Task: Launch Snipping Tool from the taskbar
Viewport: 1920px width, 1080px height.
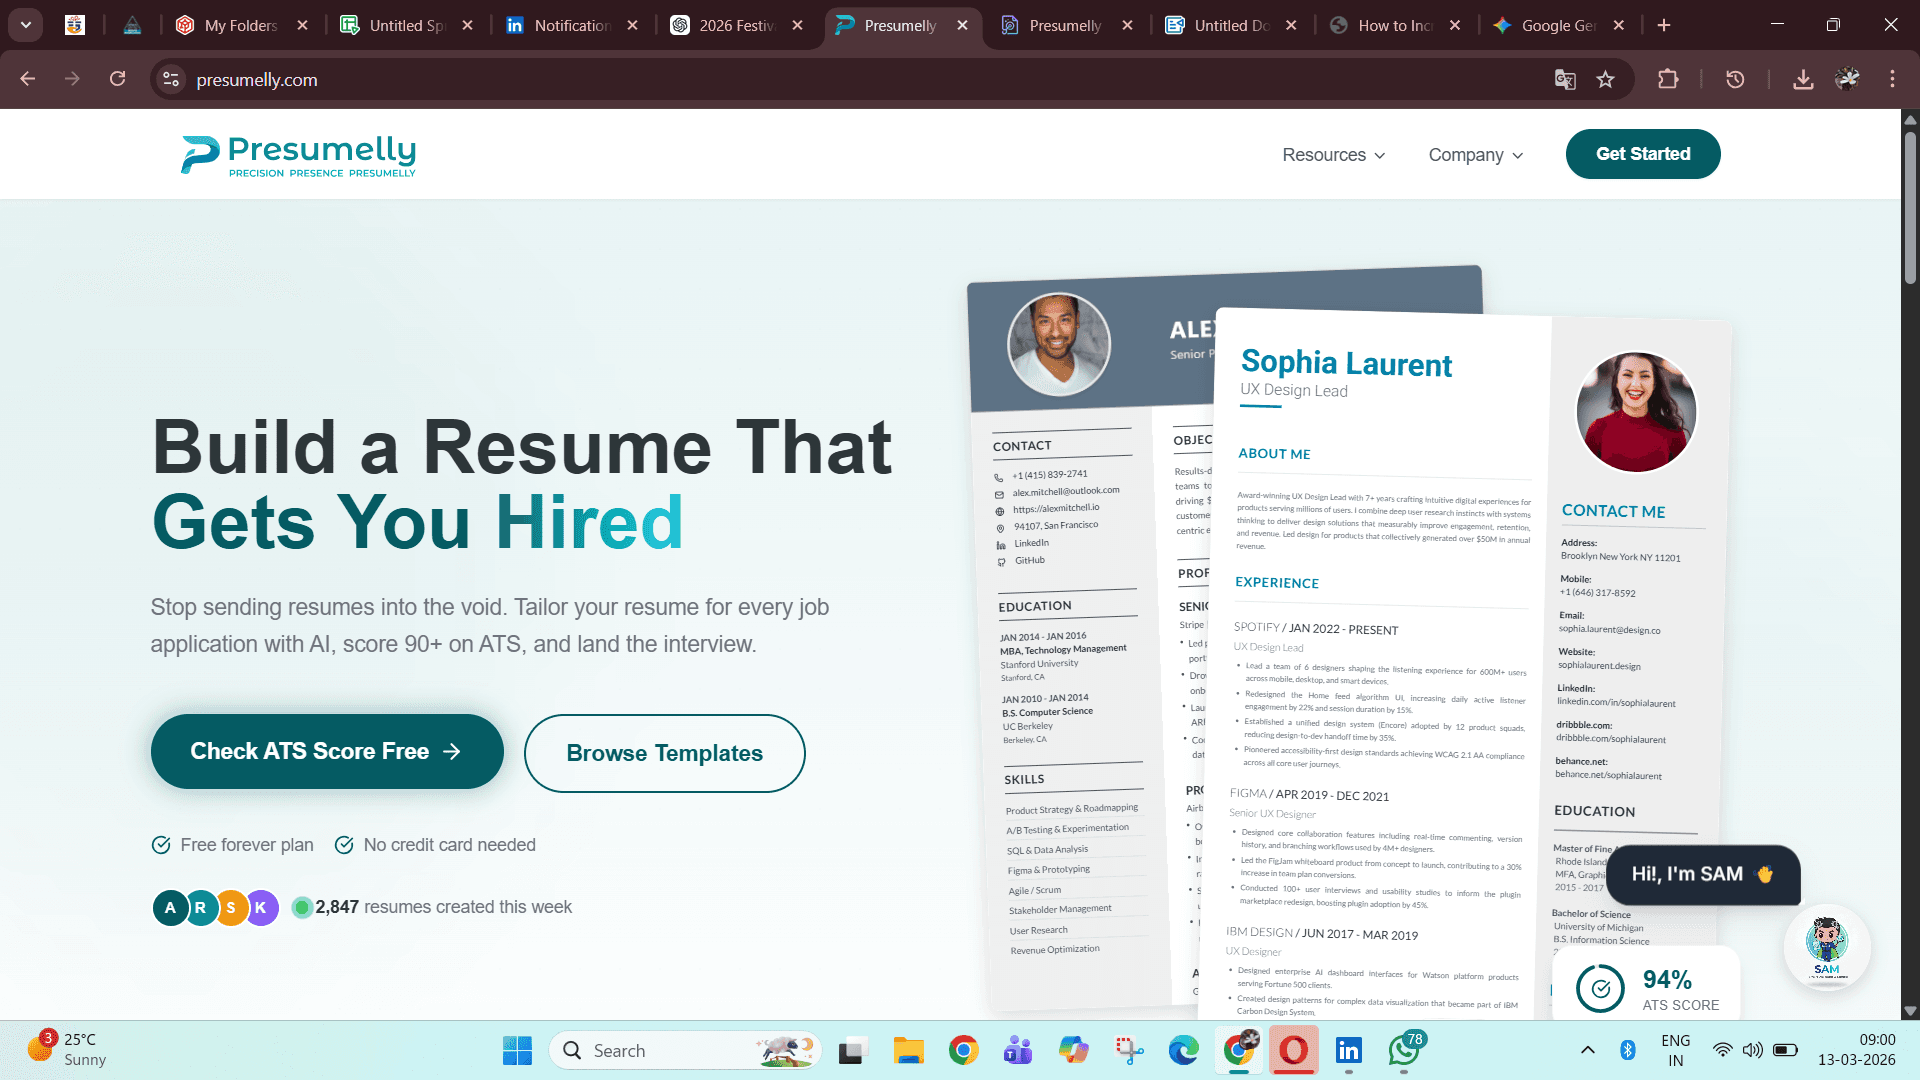Action: tap(1129, 1050)
